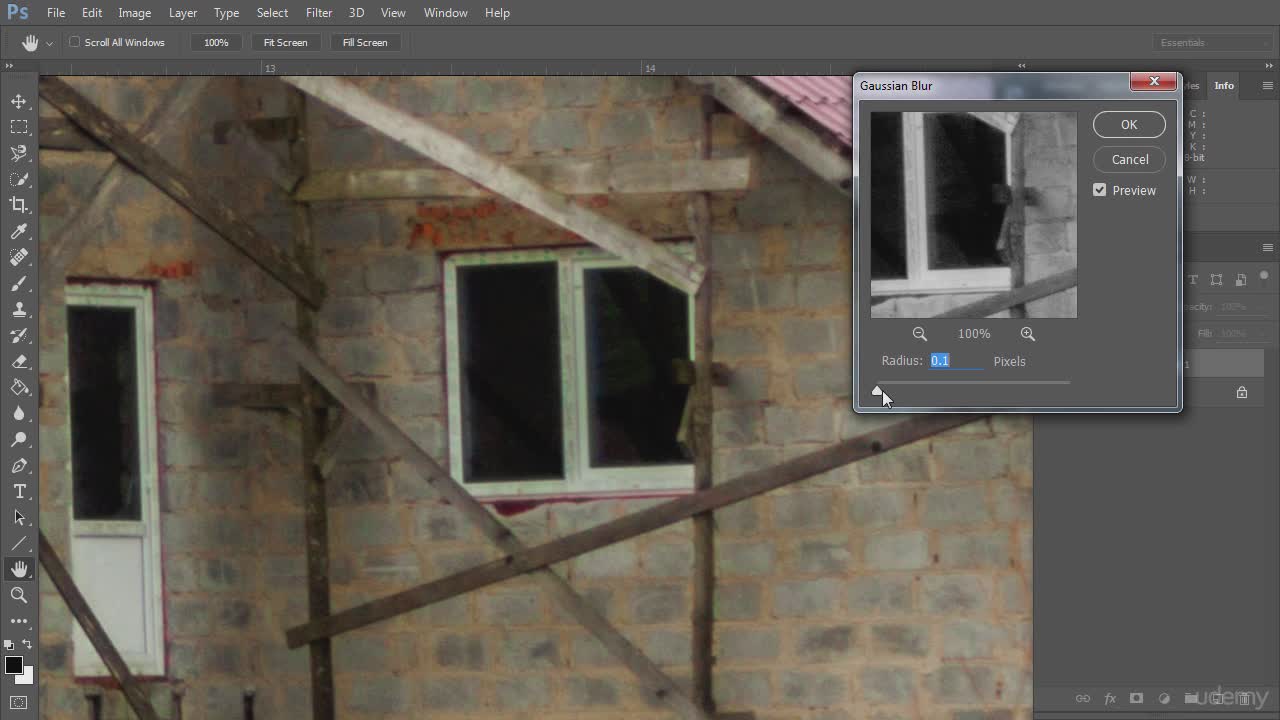Open the Image menu
The width and height of the screenshot is (1280, 720).
[135, 12]
